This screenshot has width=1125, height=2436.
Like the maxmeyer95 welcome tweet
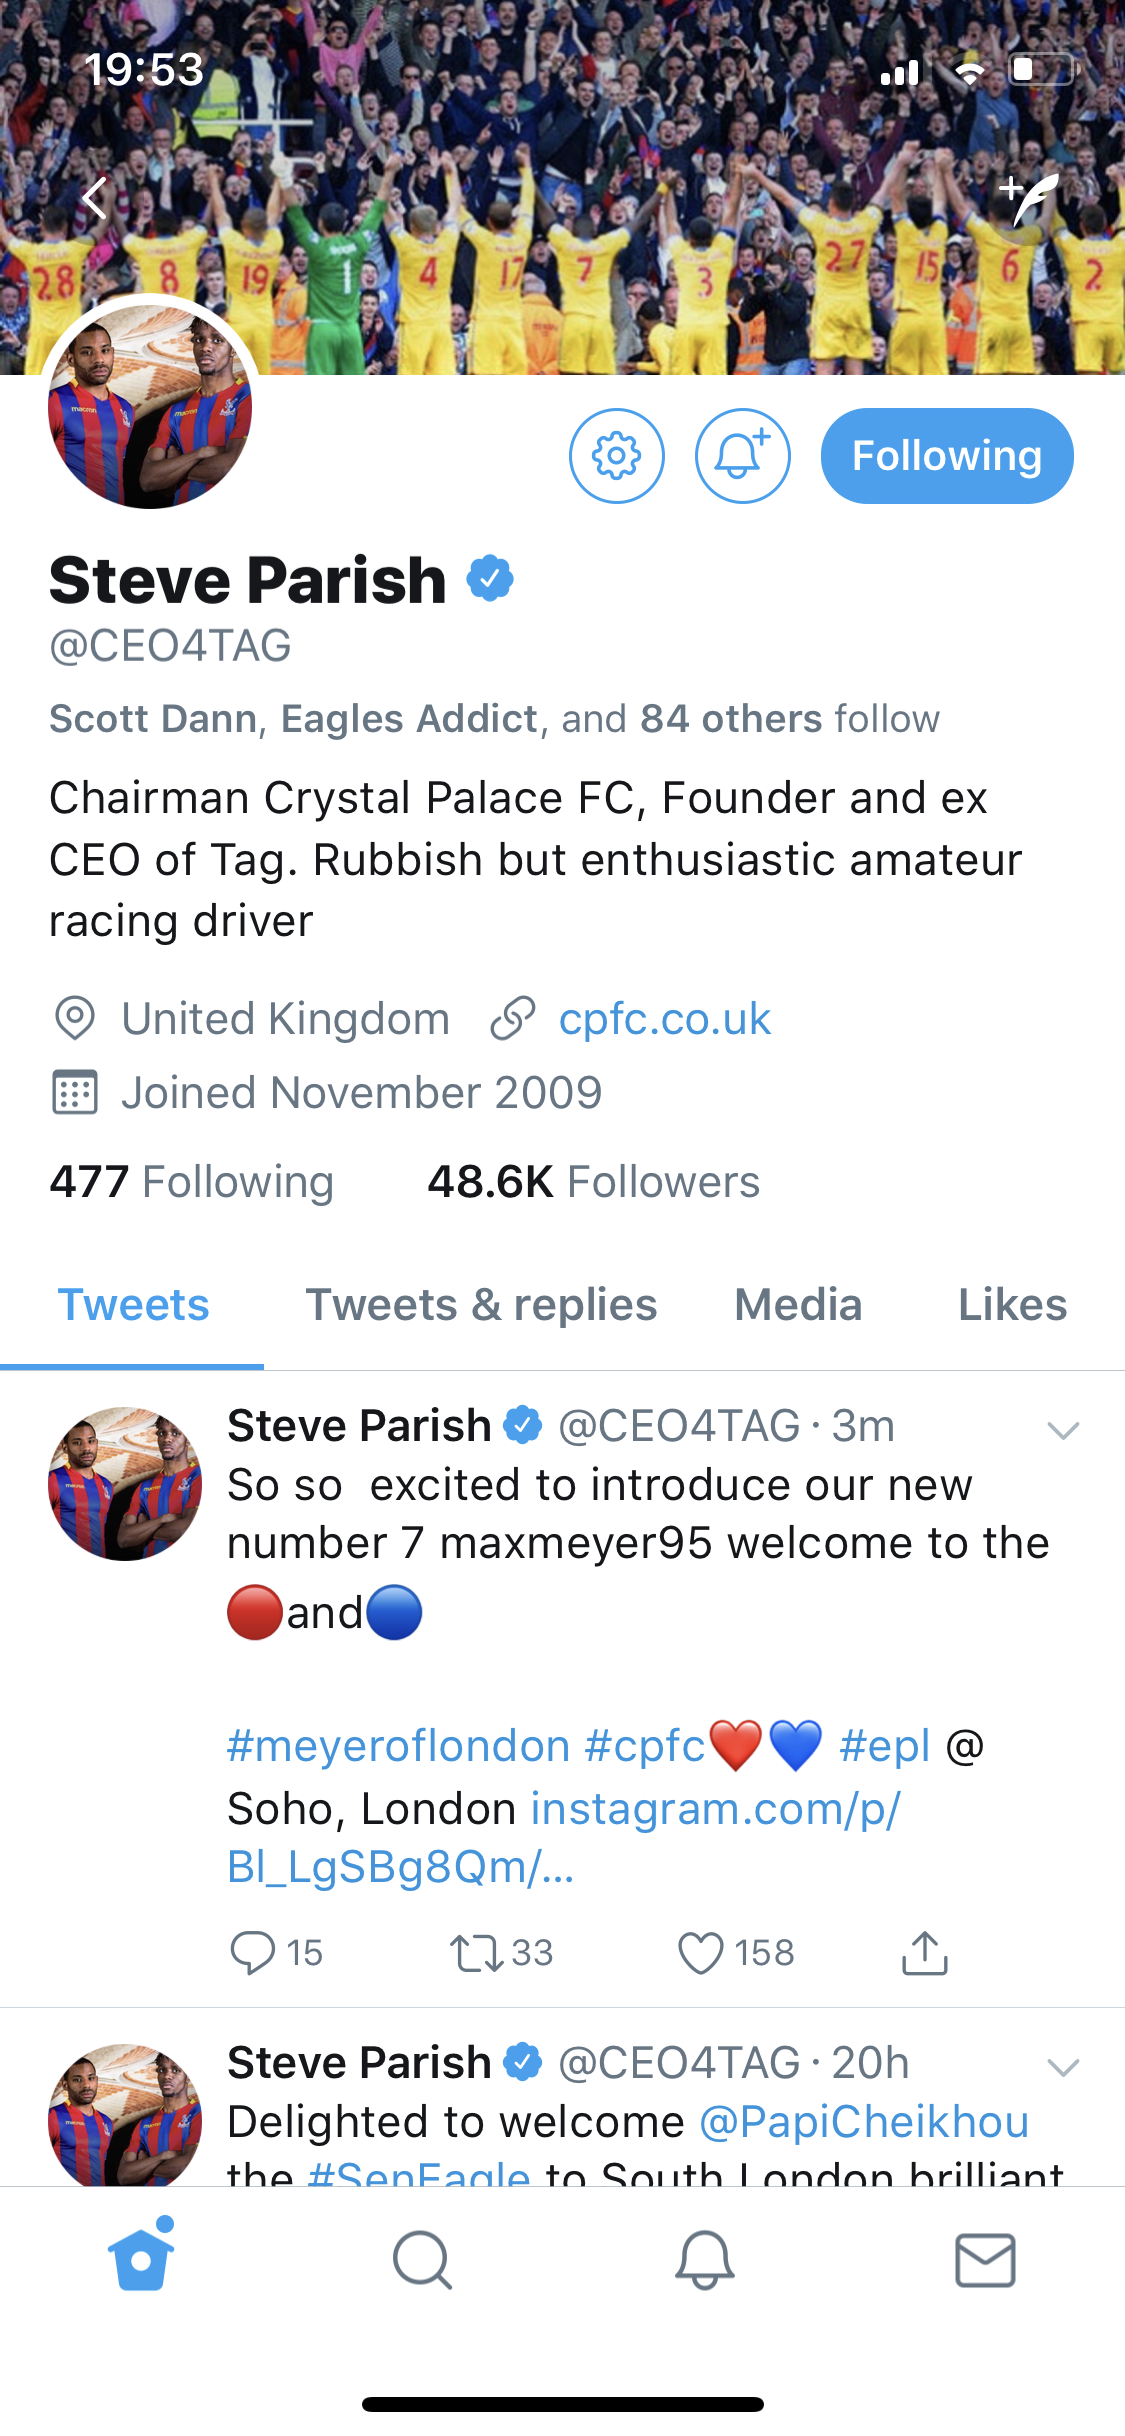coord(700,1953)
